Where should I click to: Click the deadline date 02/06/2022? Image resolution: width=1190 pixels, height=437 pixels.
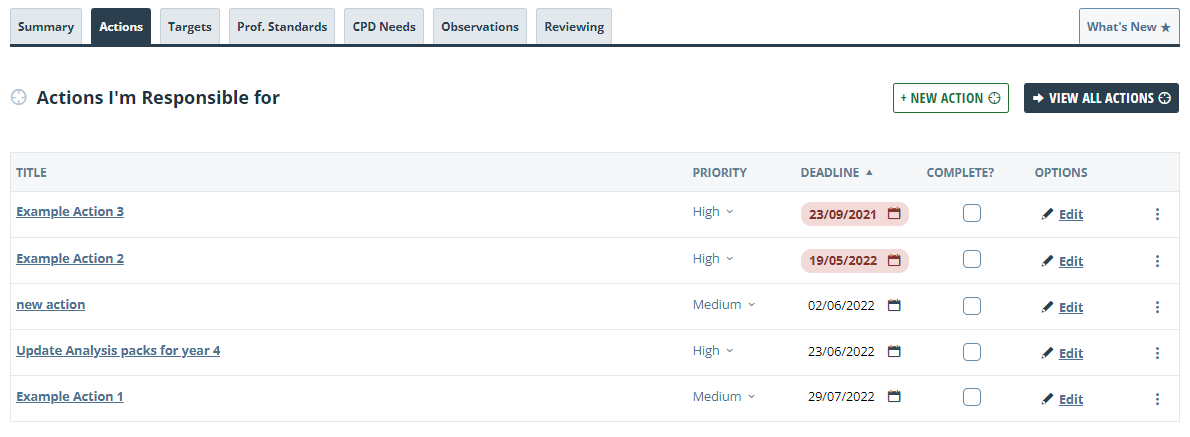pos(841,306)
